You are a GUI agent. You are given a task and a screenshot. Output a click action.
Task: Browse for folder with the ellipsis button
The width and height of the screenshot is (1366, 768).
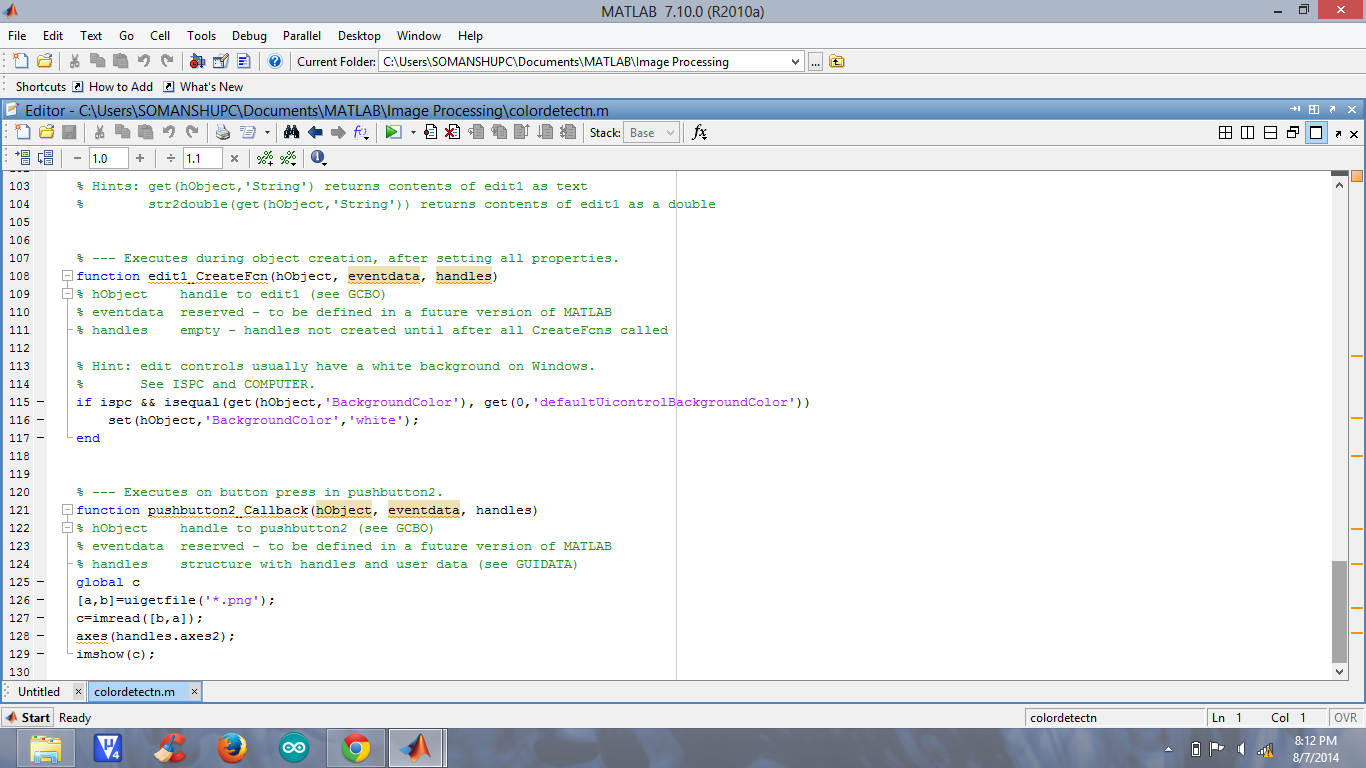pos(816,62)
